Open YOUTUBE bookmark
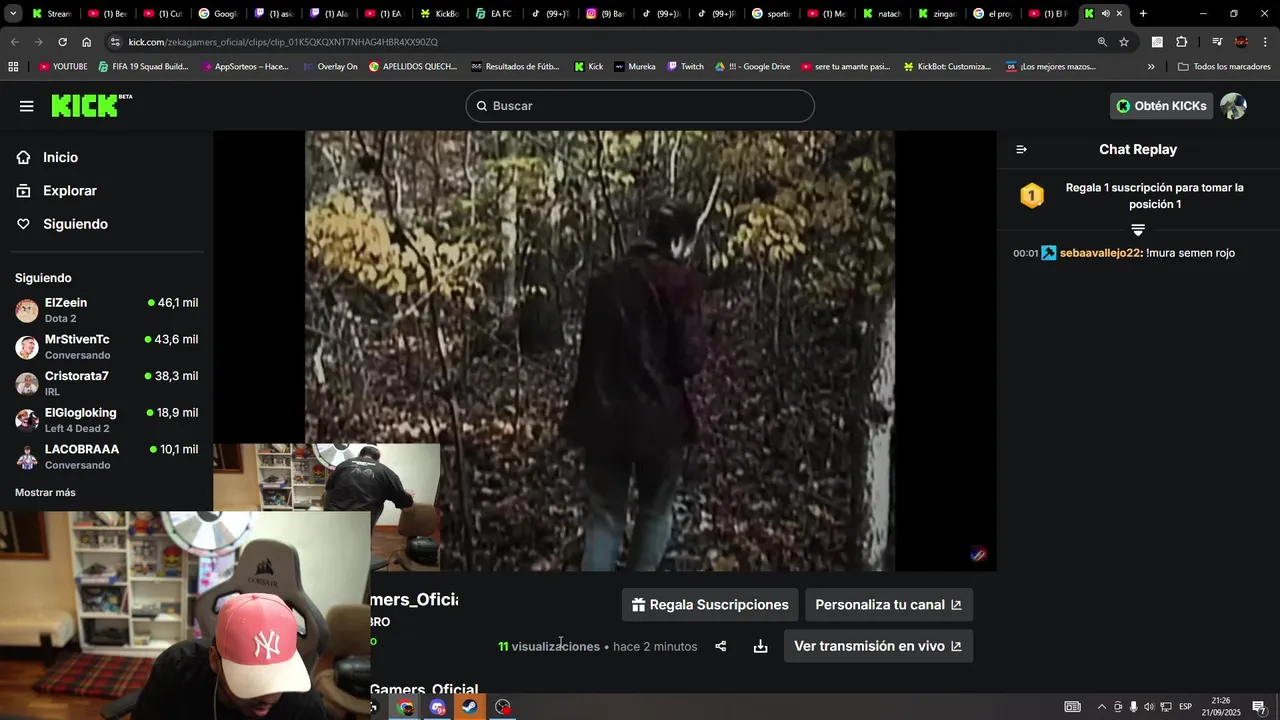 coord(63,66)
